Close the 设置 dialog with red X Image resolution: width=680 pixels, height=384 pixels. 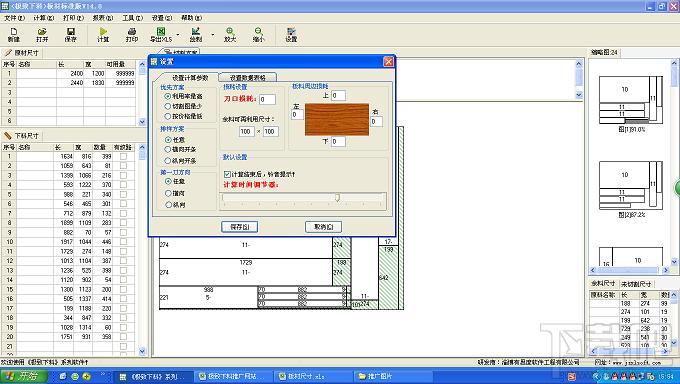tap(389, 62)
